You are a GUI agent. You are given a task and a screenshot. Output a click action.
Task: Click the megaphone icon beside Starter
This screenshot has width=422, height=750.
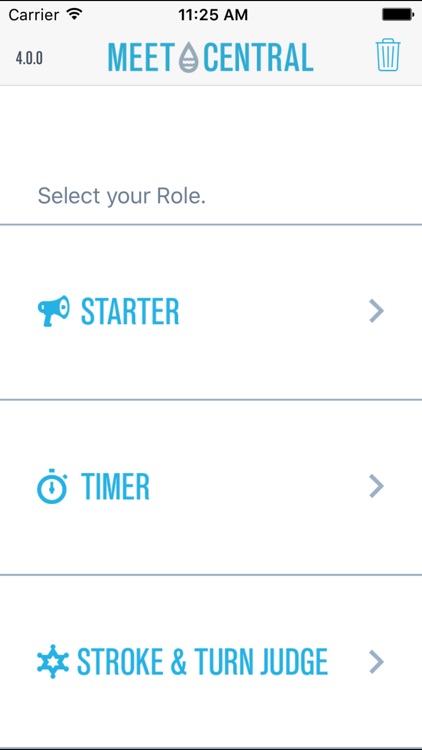click(x=54, y=311)
